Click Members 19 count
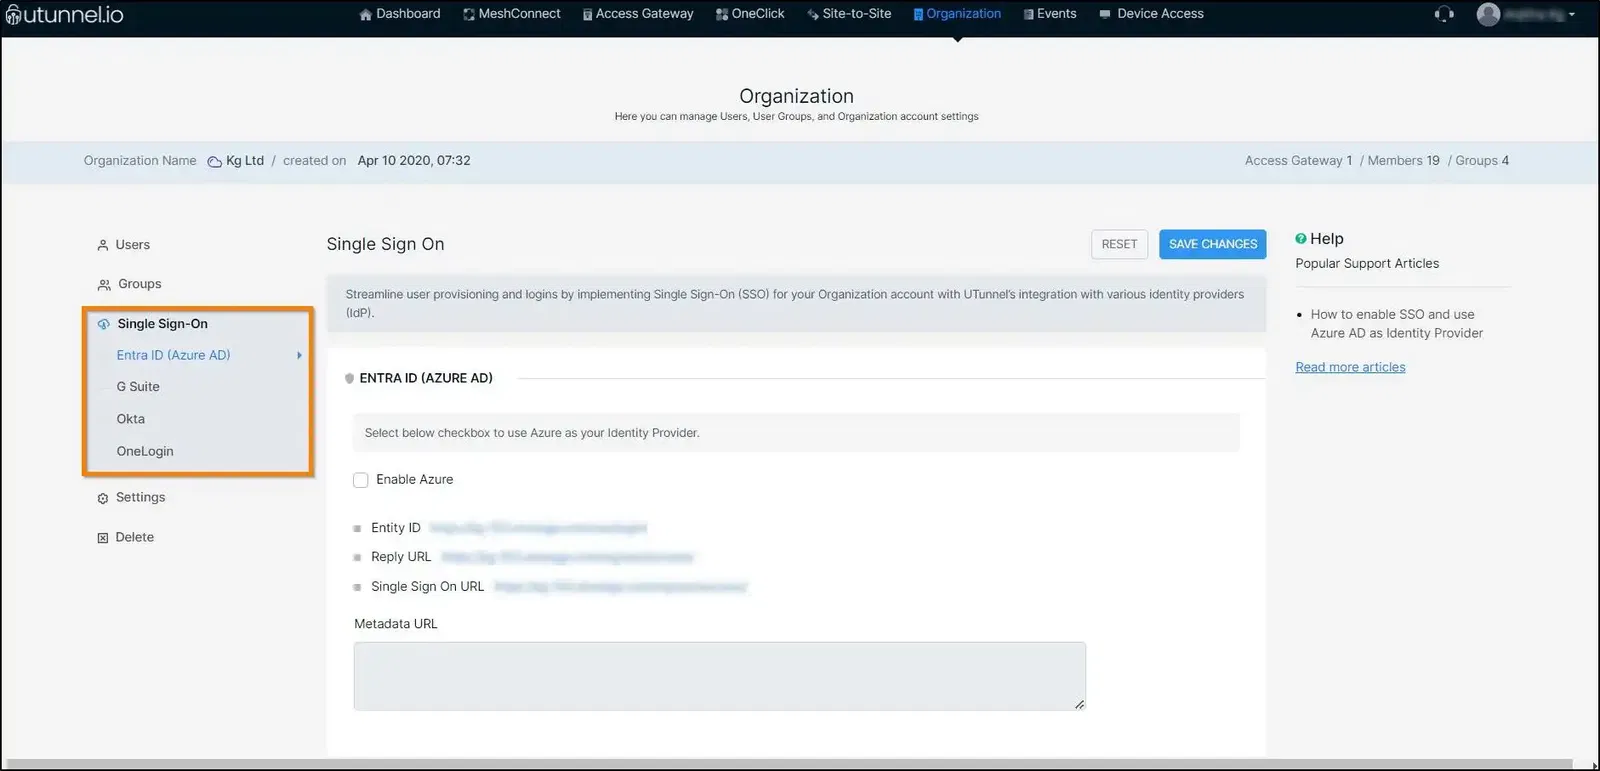 [x=1404, y=161]
